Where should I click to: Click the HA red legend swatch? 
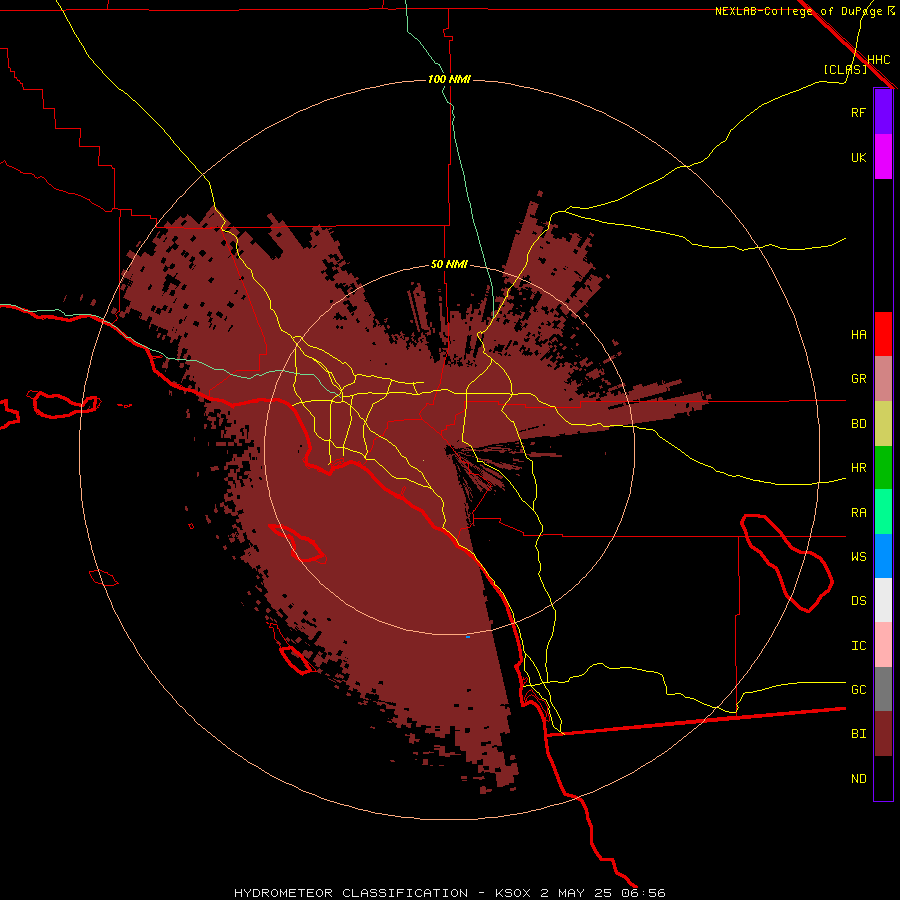[883, 334]
